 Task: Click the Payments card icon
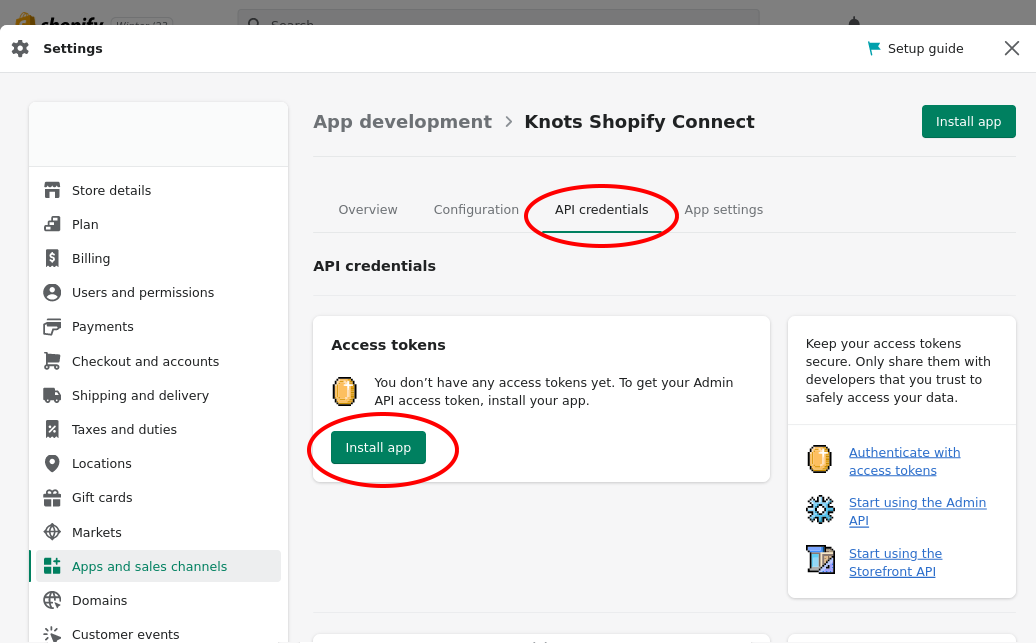coord(52,326)
